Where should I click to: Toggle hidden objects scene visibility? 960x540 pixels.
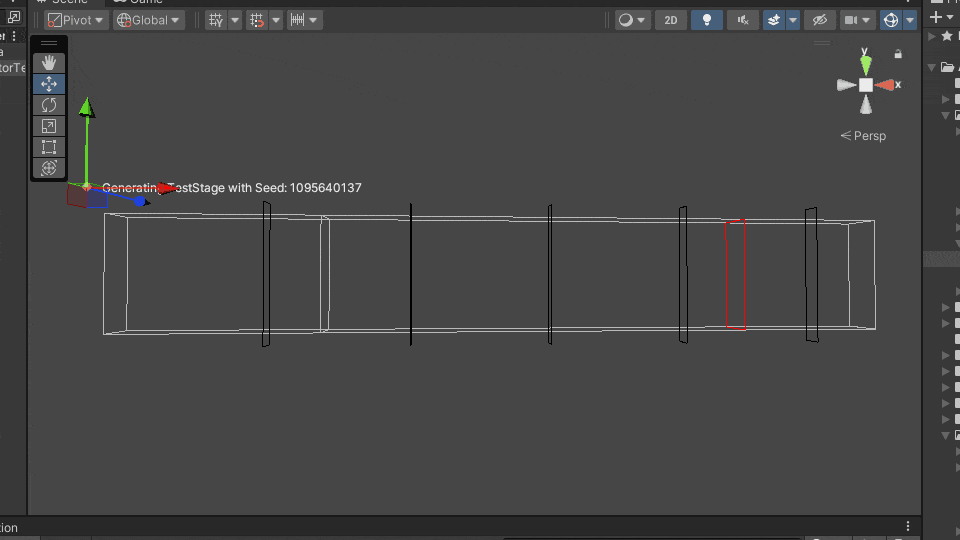click(x=819, y=20)
